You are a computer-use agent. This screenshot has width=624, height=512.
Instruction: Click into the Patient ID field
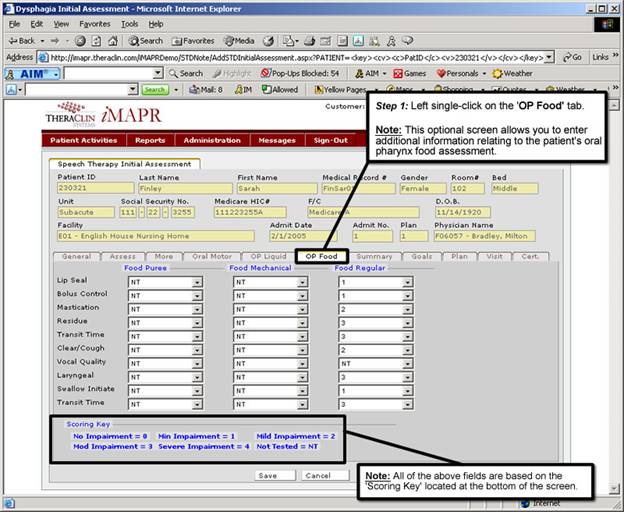(x=96, y=188)
